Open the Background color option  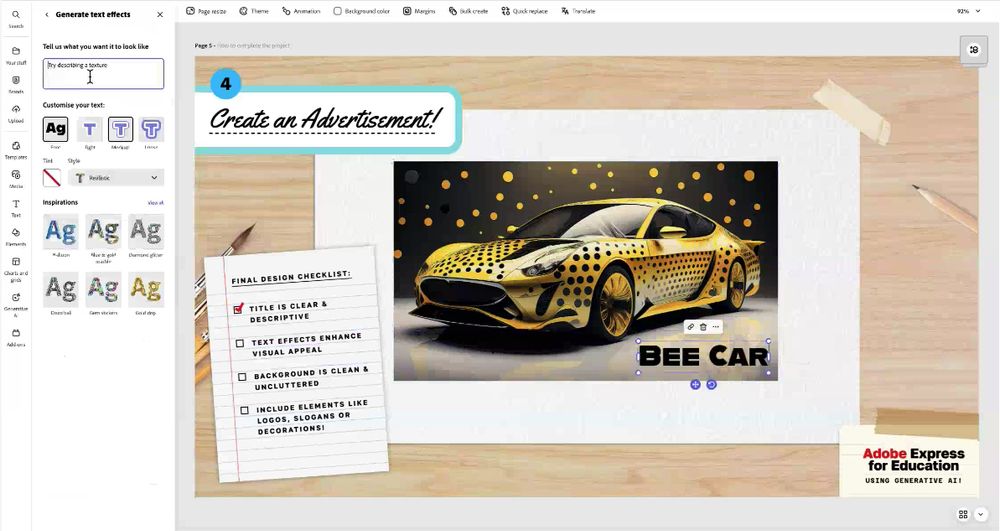coord(362,11)
